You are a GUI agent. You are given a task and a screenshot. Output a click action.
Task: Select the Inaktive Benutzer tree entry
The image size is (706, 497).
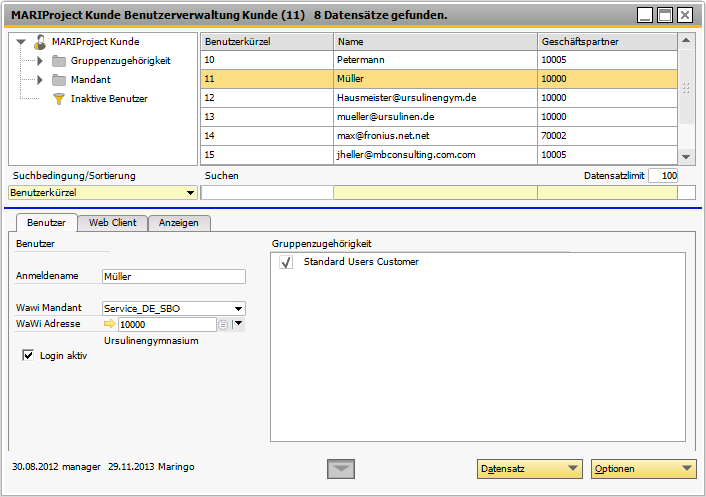[109, 99]
